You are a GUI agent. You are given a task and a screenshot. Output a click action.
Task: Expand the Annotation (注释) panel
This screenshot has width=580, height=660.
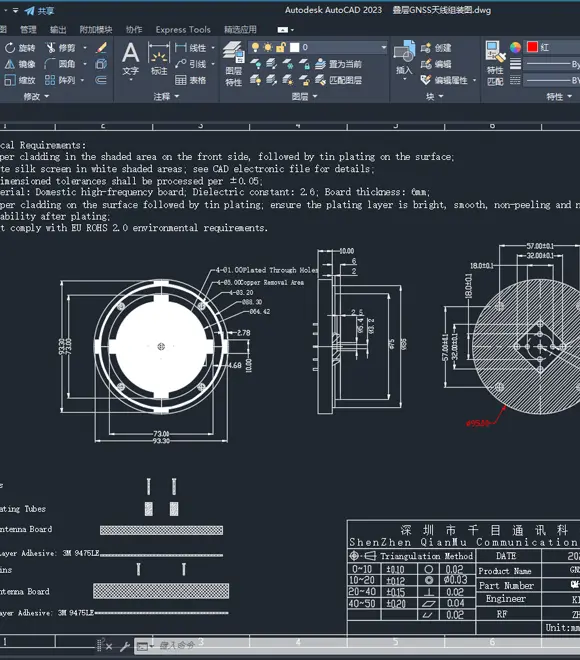click(x=166, y=96)
